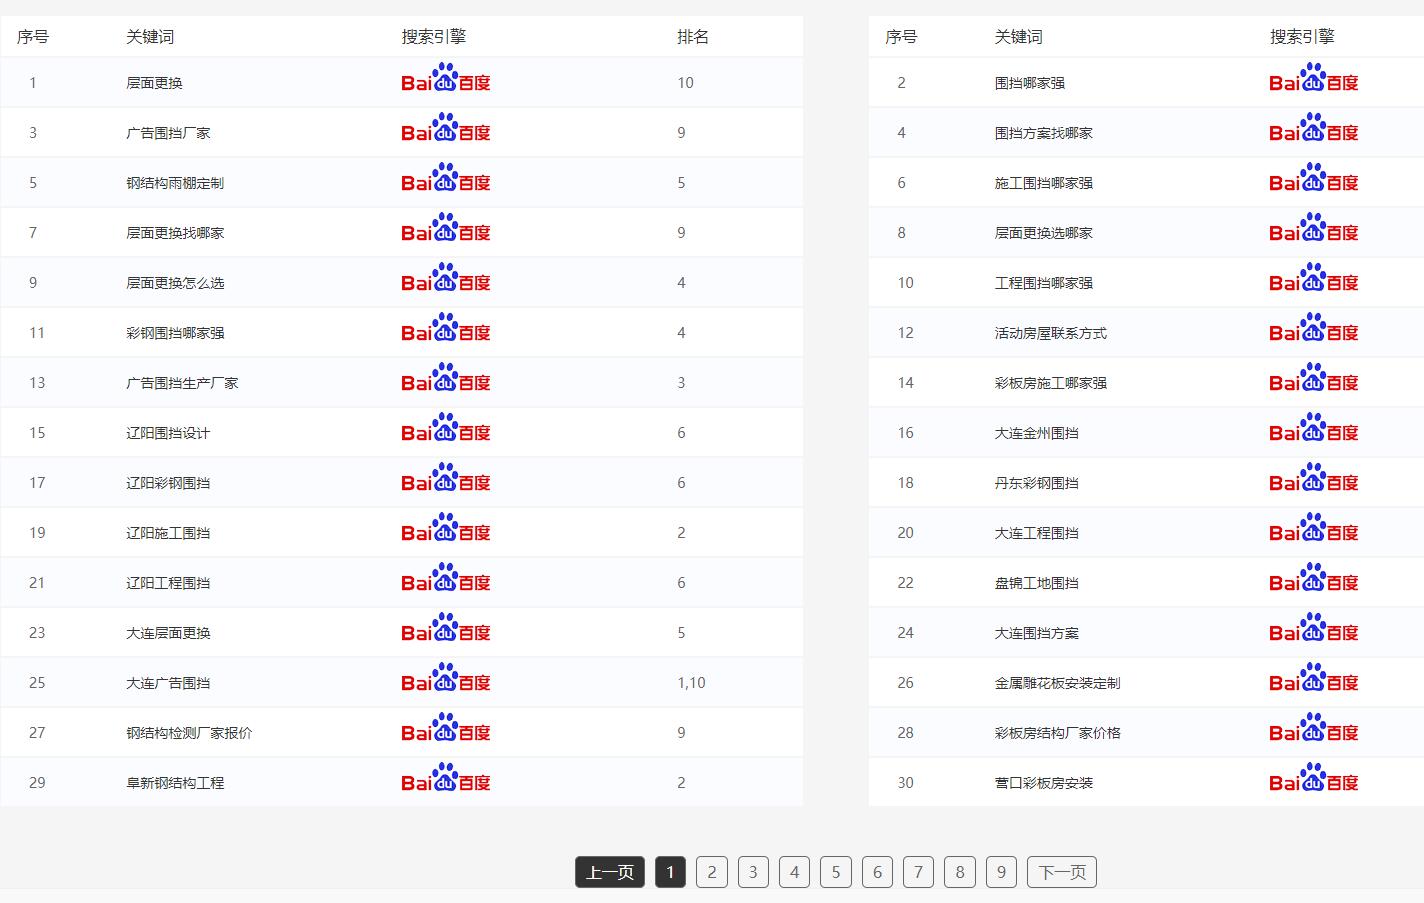Image resolution: width=1424 pixels, height=903 pixels.
Task: Click the Baidu logo beside 围挡方案找哪家
Action: (x=1314, y=128)
